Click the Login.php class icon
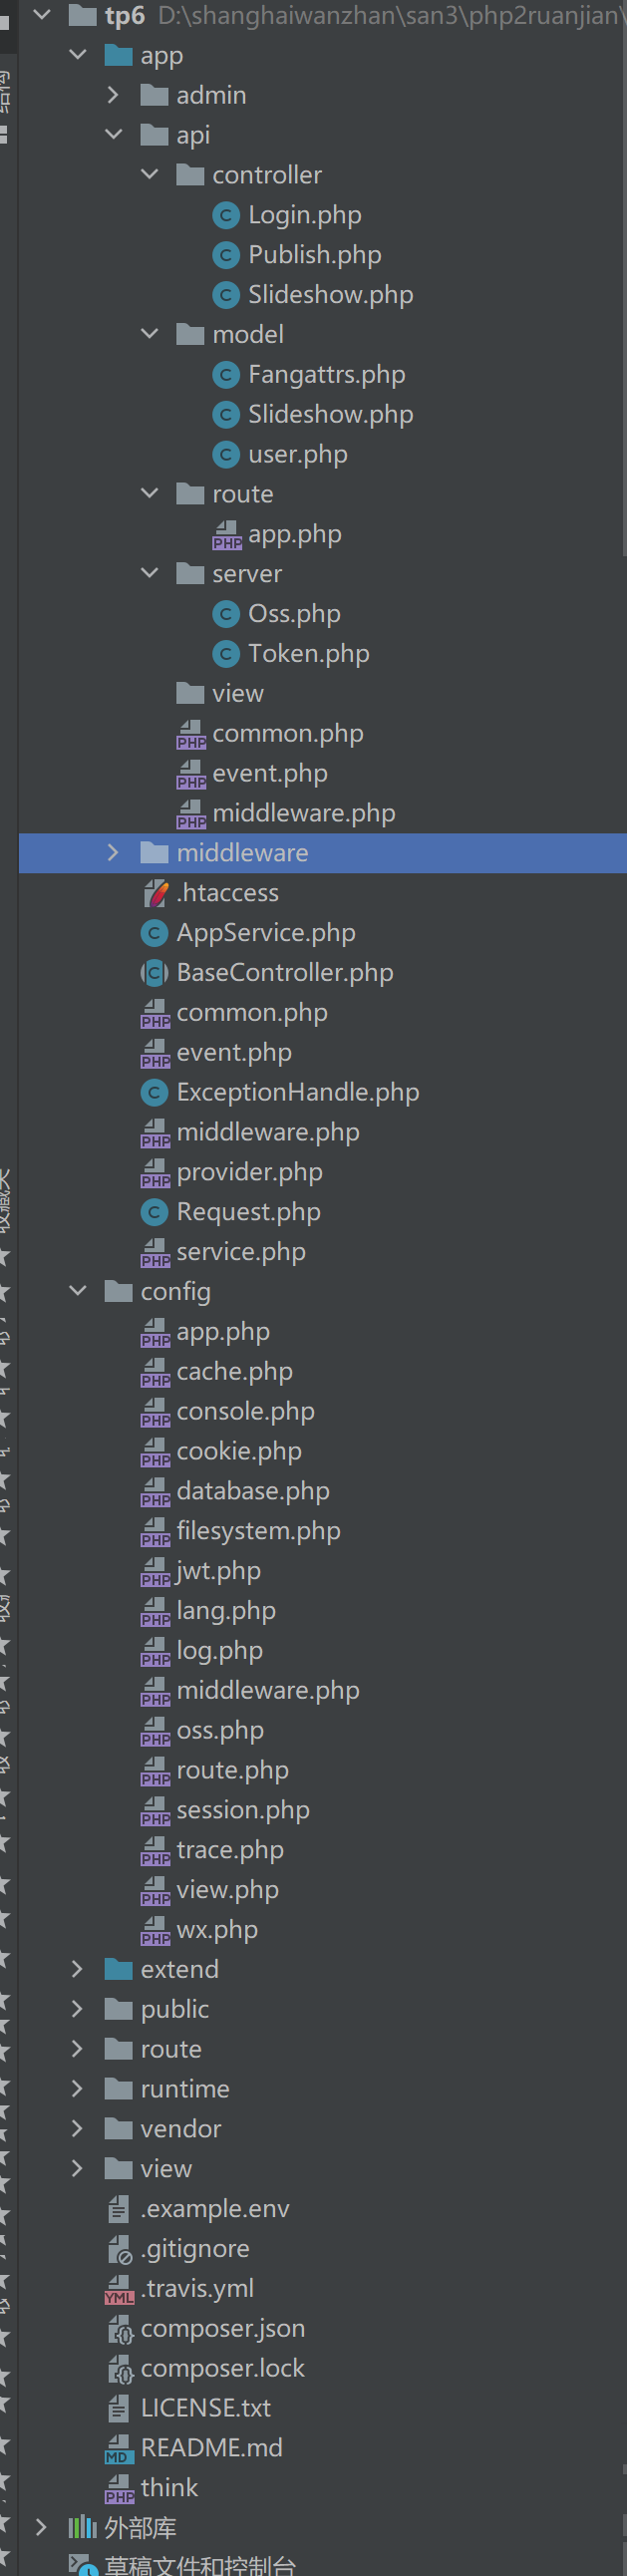 click(x=227, y=215)
